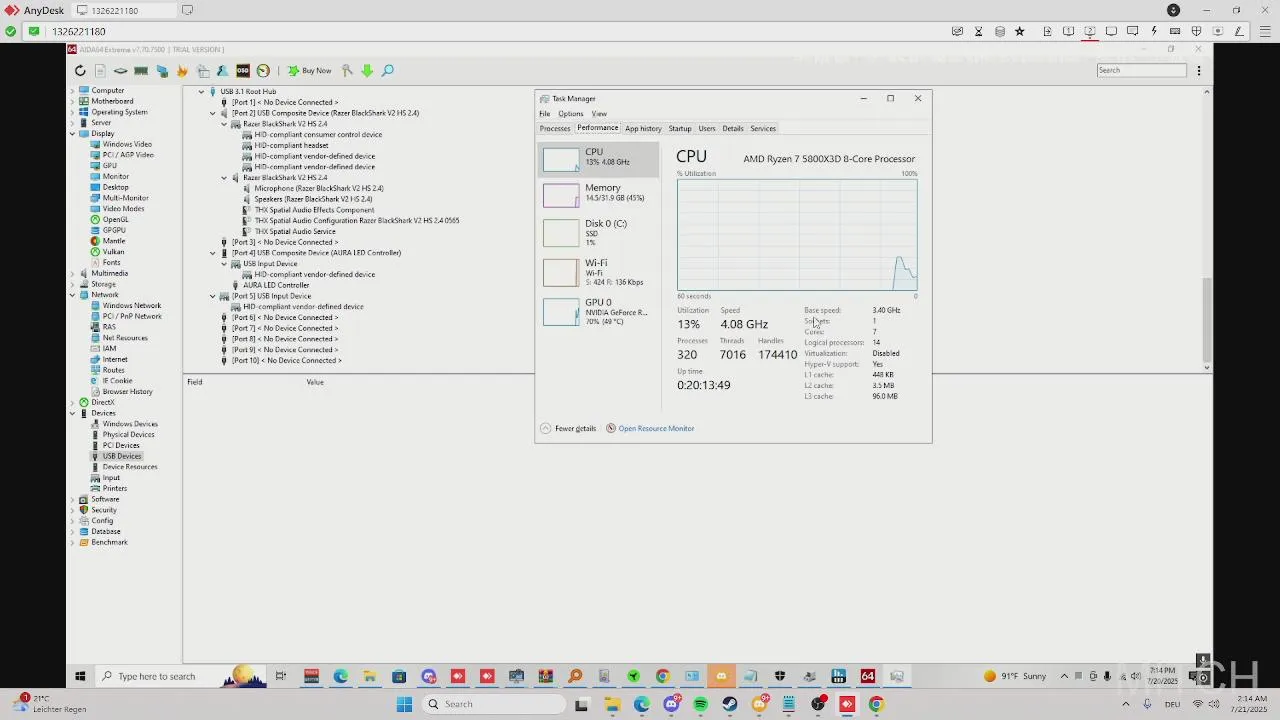Click the magnifier search icon in AIDA64 toolbar
The image size is (1280, 720).
[x=388, y=71]
